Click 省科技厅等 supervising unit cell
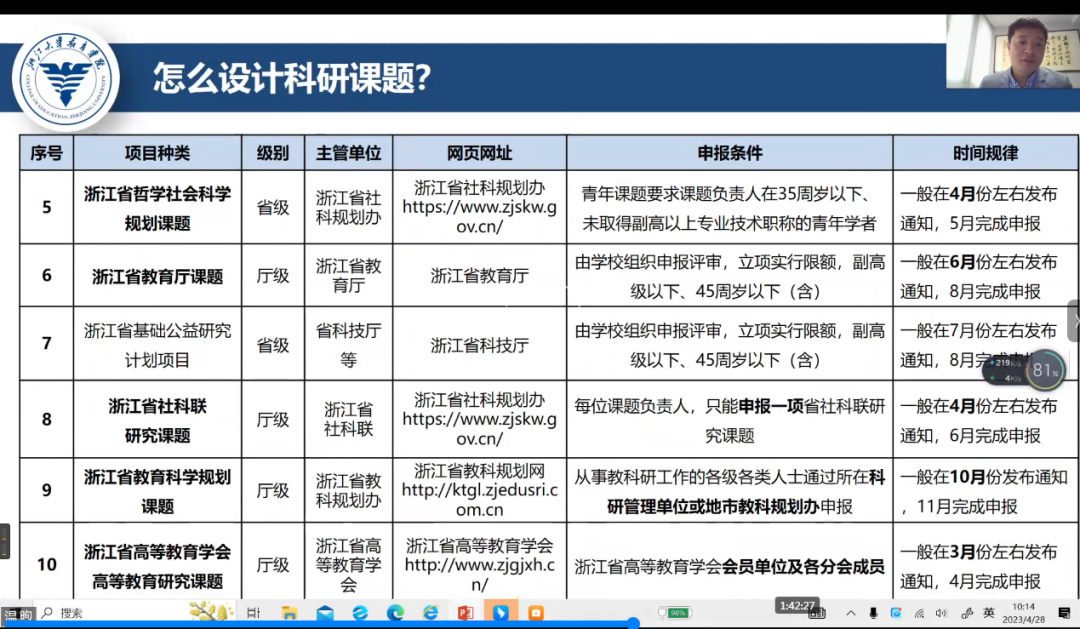 (x=349, y=344)
